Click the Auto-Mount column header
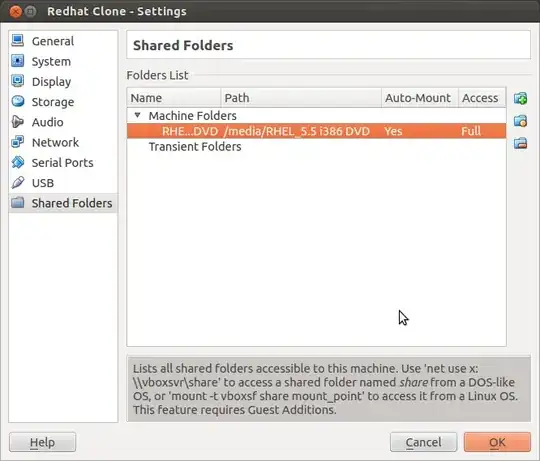540x461 pixels. (x=419, y=98)
